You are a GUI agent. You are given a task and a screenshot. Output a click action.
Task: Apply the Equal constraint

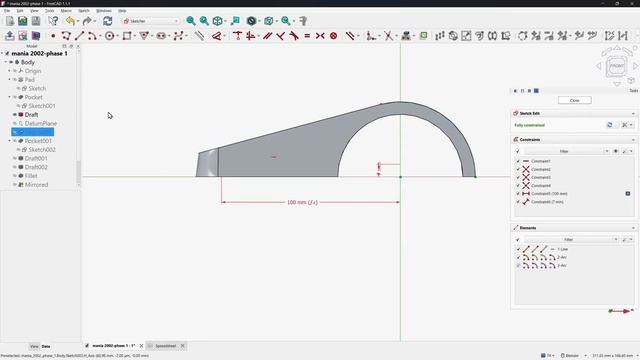click(307, 36)
